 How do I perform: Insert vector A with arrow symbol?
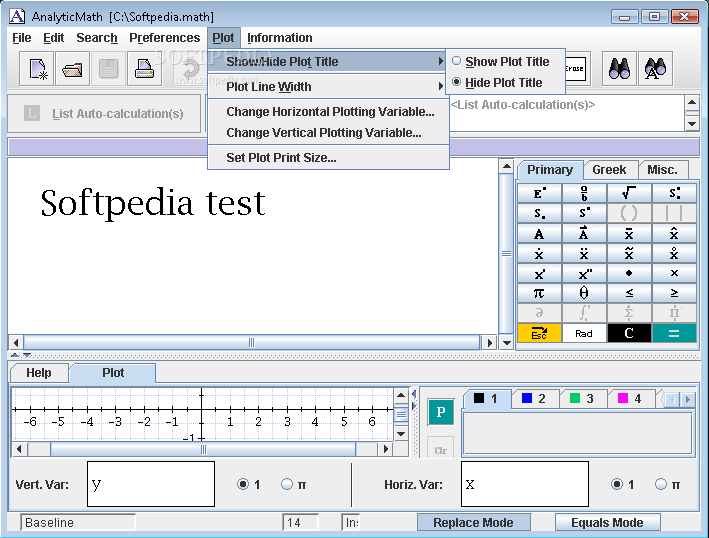tap(584, 233)
